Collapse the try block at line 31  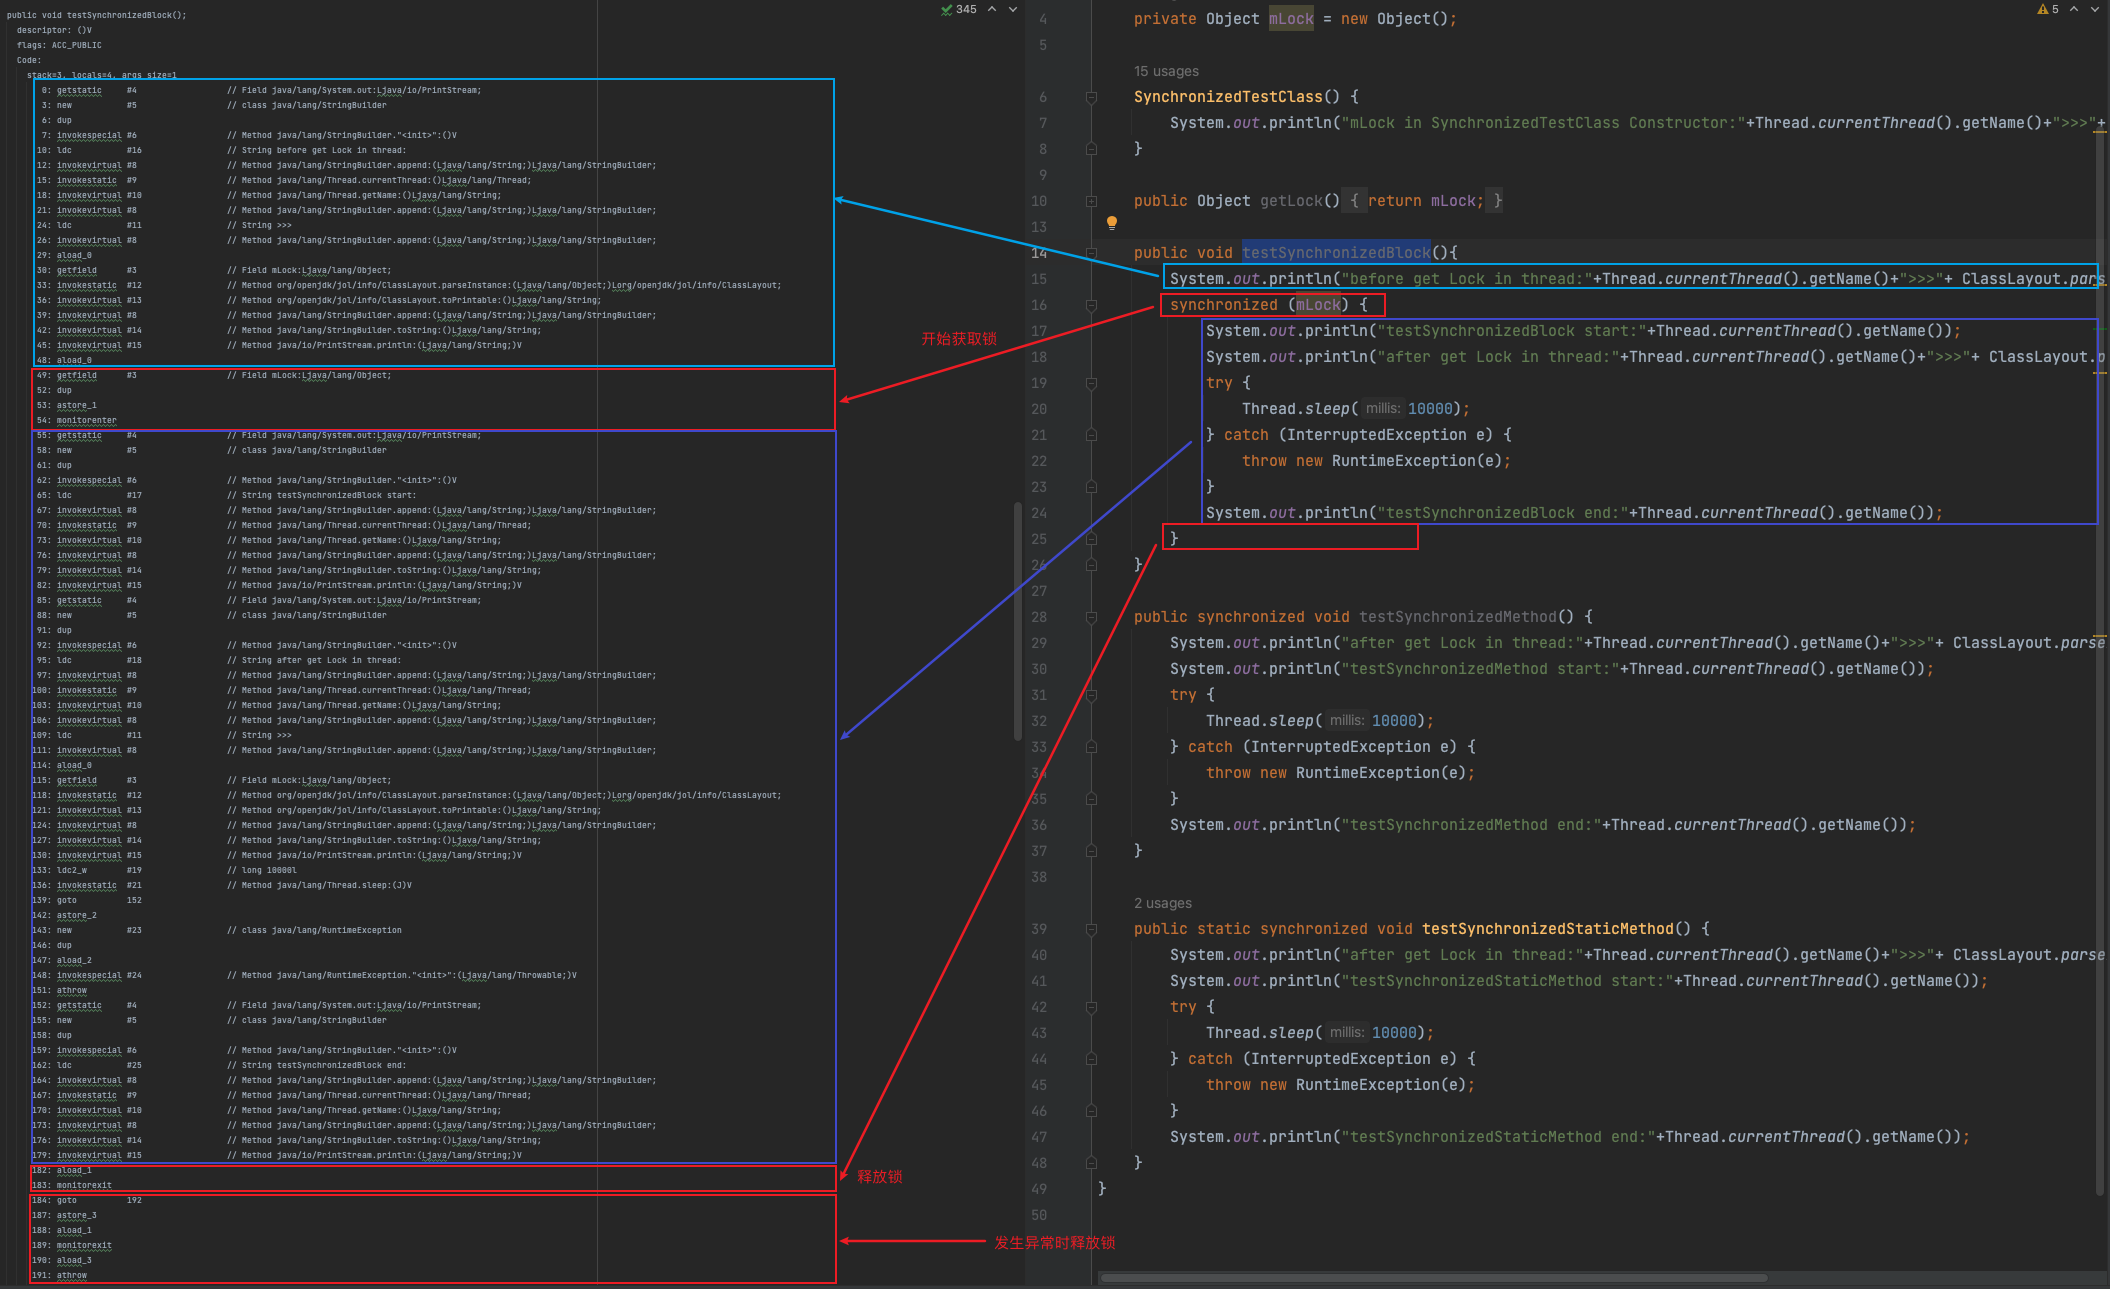click(x=1091, y=695)
